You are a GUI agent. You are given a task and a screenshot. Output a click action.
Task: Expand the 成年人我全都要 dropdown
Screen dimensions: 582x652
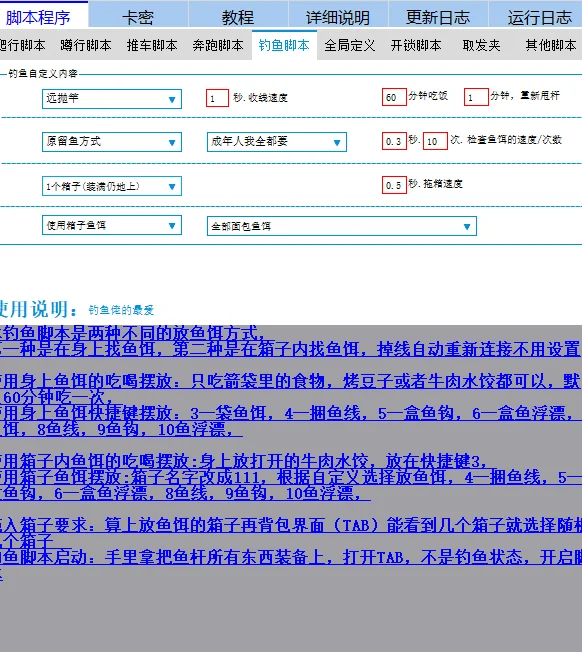coord(277,142)
